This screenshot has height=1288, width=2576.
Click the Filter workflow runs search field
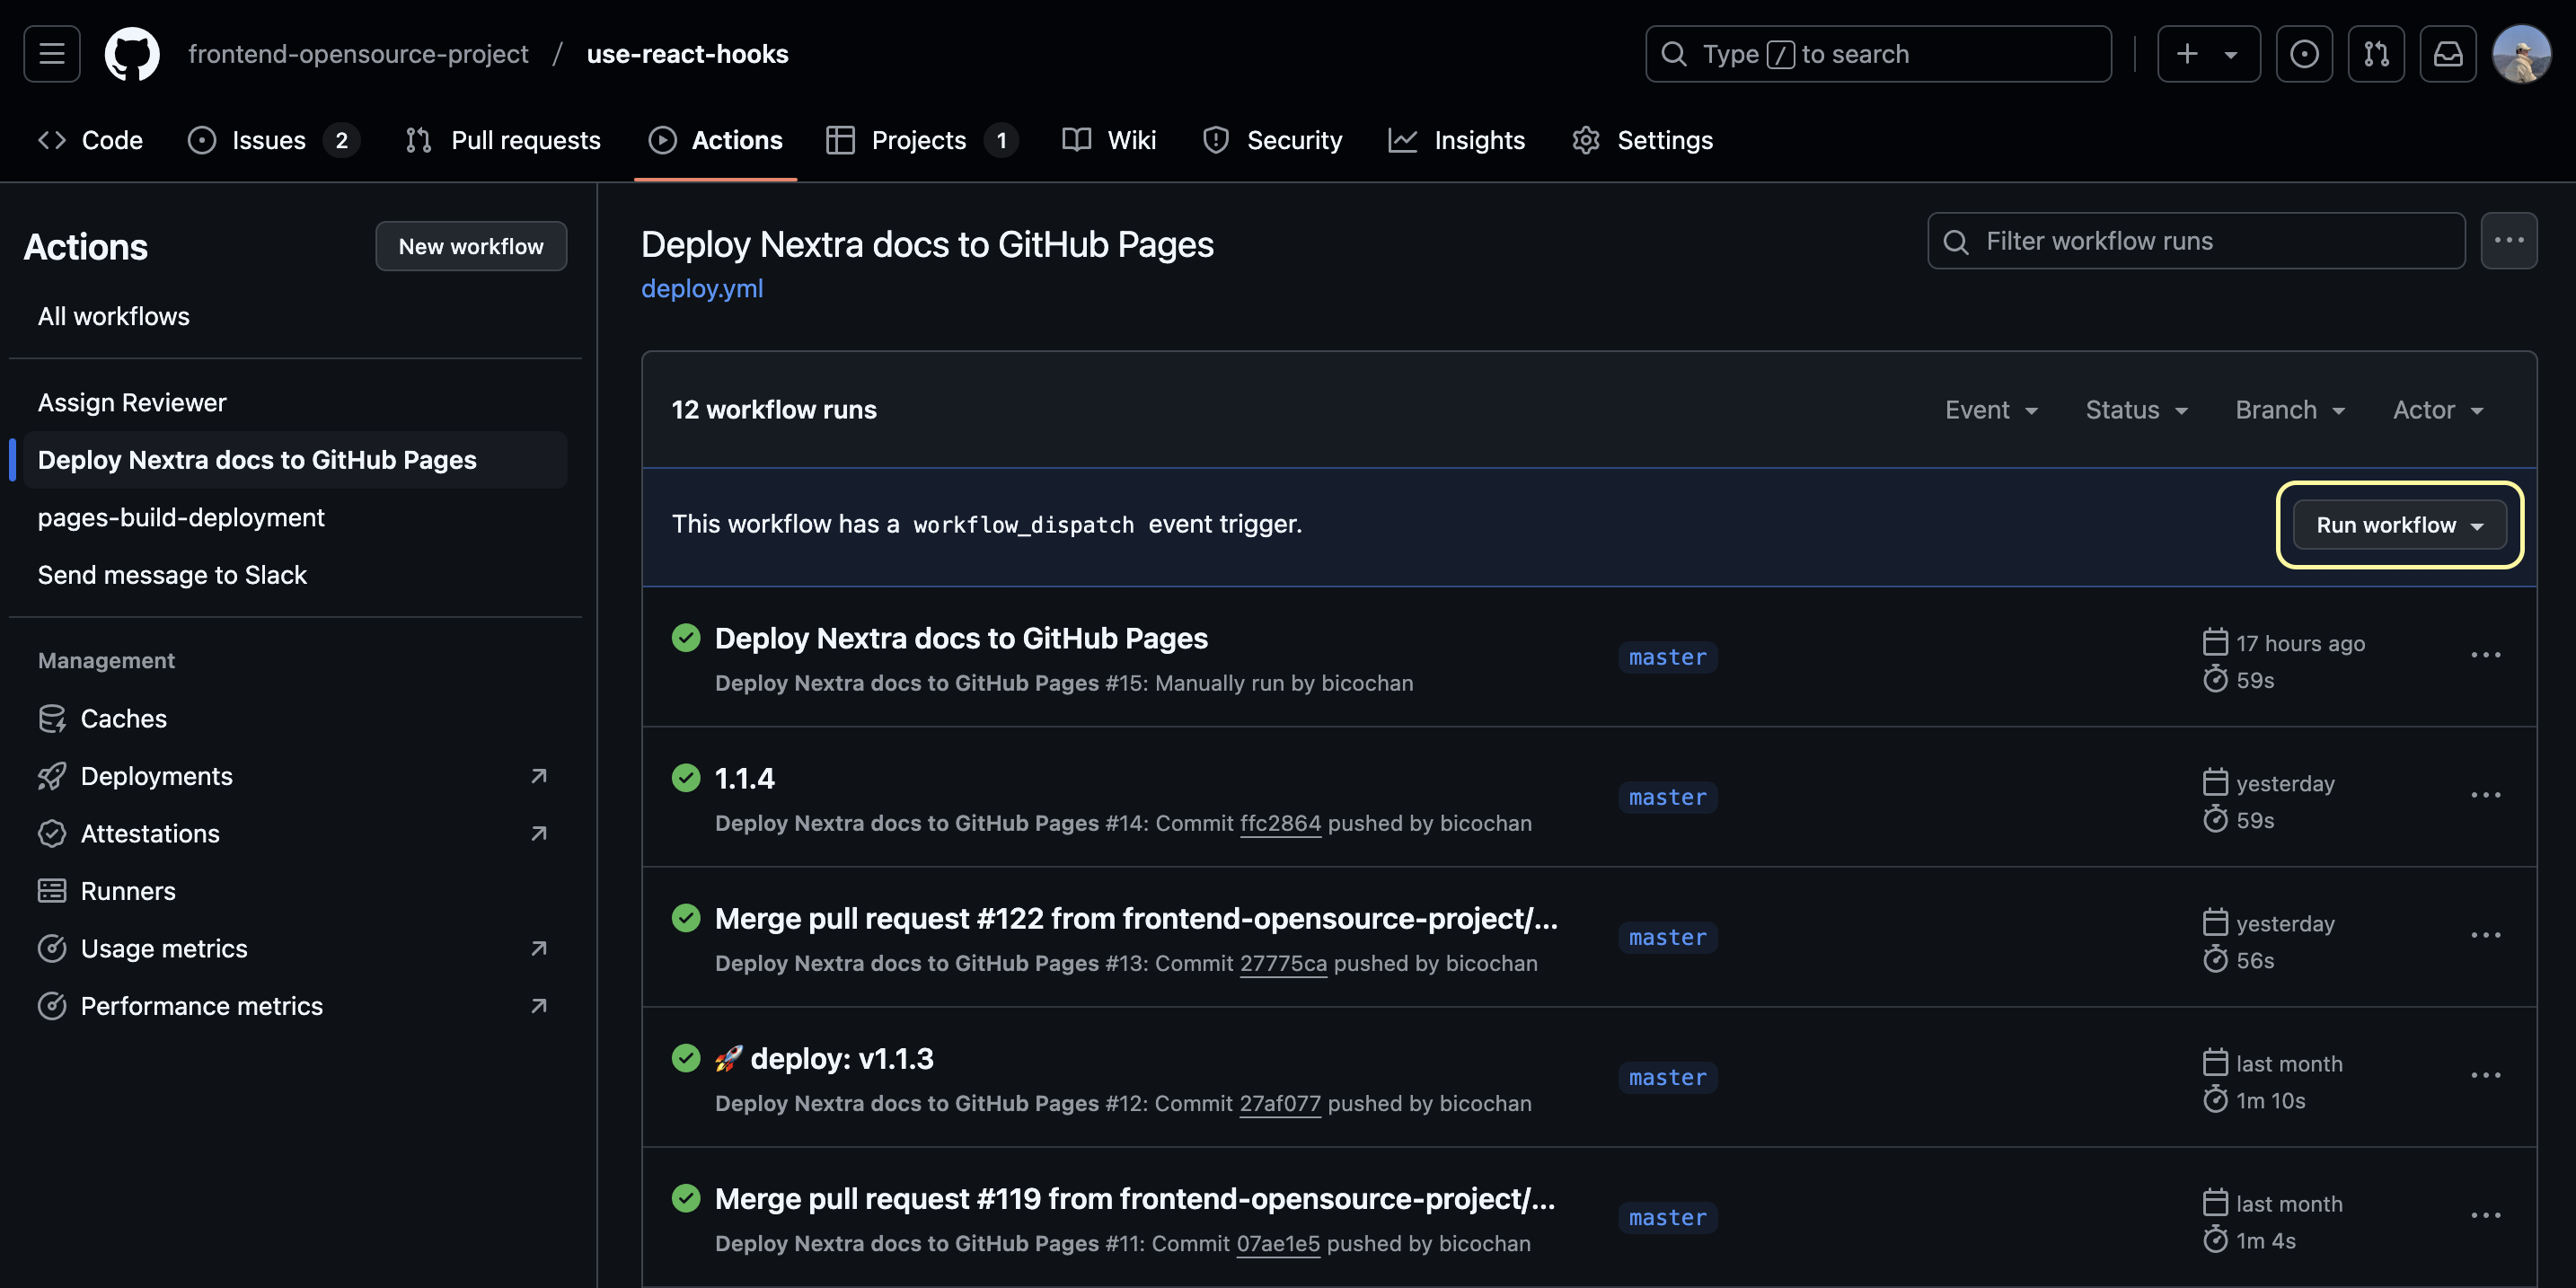click(x=2195, y=240)
